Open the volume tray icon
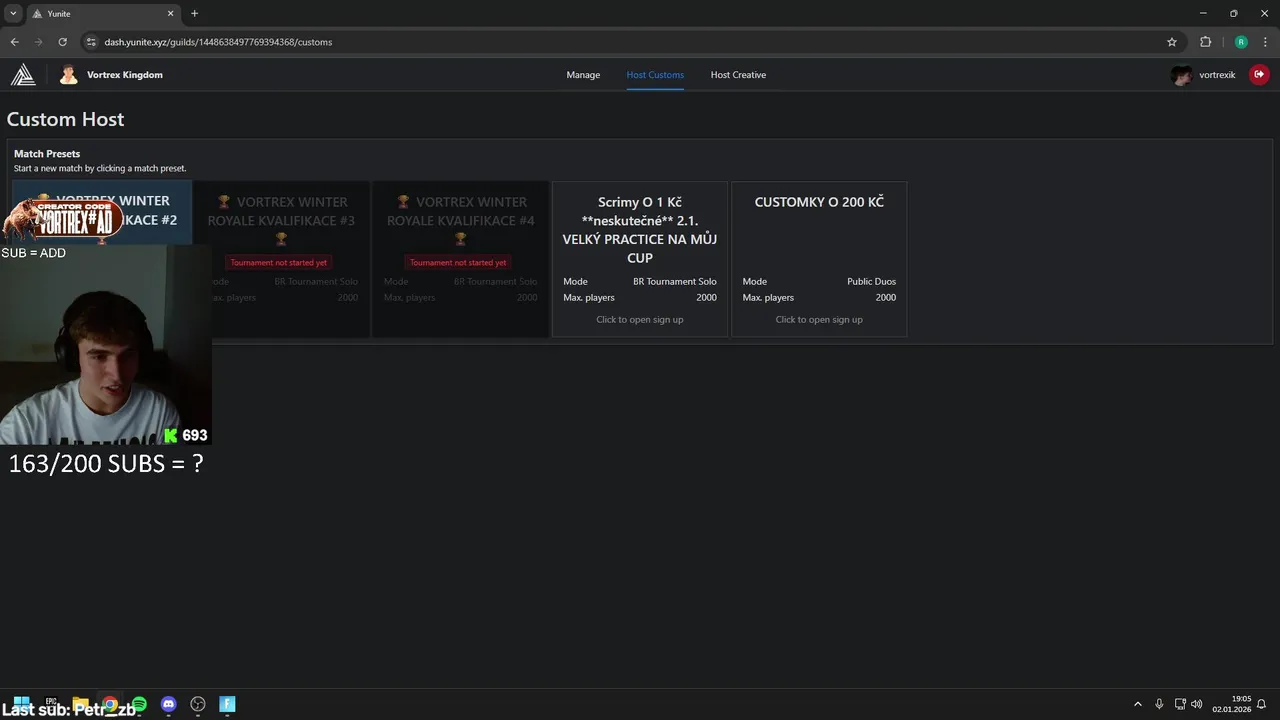 [1197, 704]
